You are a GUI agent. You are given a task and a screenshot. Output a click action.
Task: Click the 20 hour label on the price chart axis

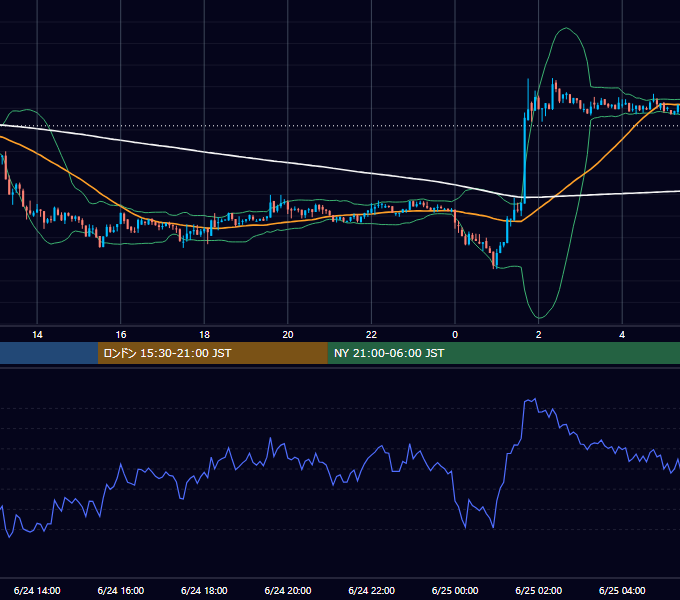[x=288, y=335]
